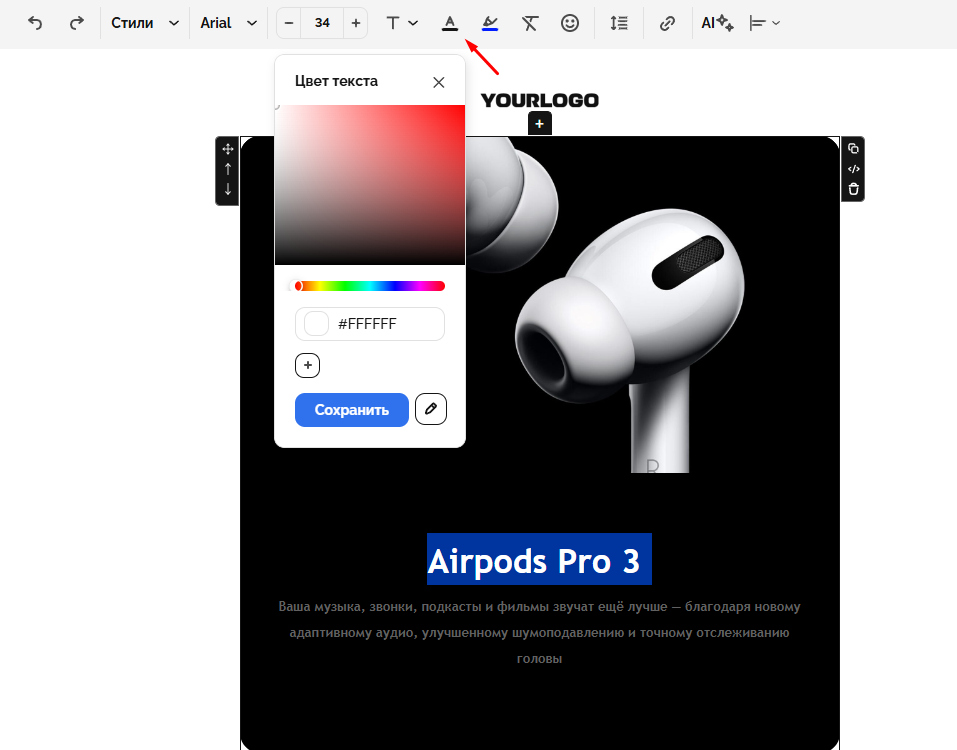The width and height of the screenshot is (957, 750).
Task: Click the rainbow hue slider
Action: (x=370, y=286)
